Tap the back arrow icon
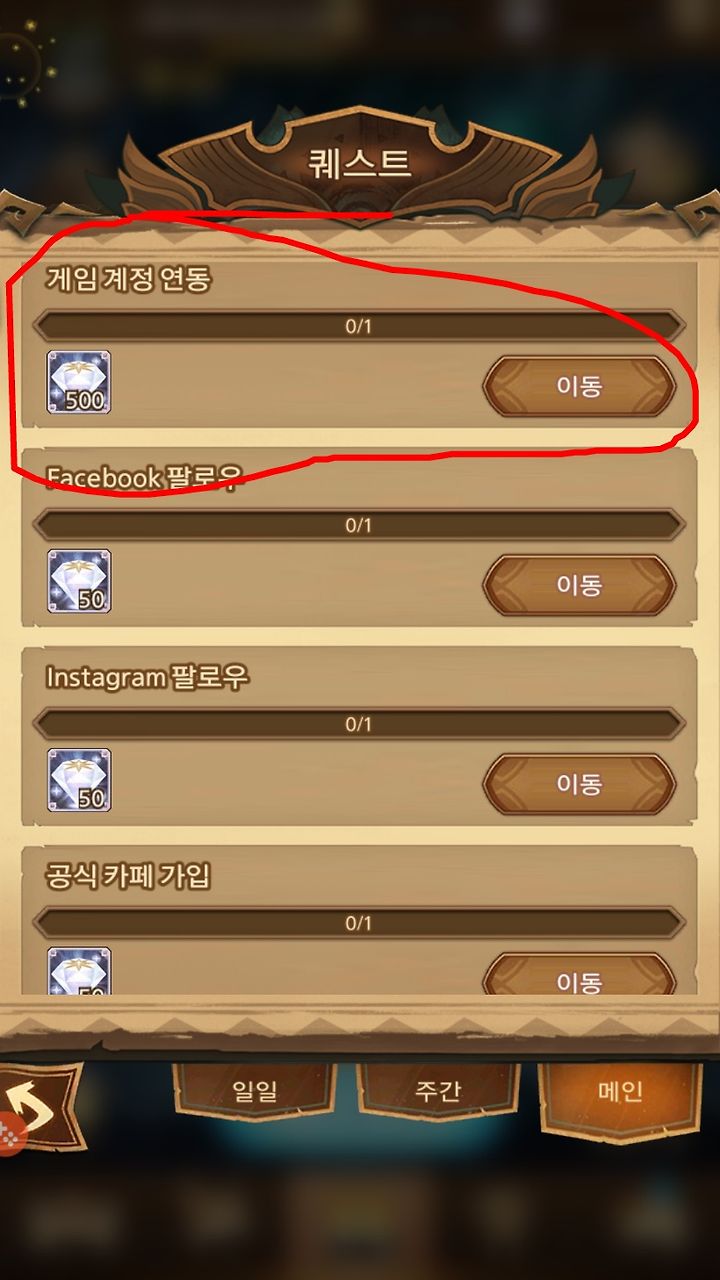The width and height of the screenshot is (720, 1280). tap(42, 1106)
